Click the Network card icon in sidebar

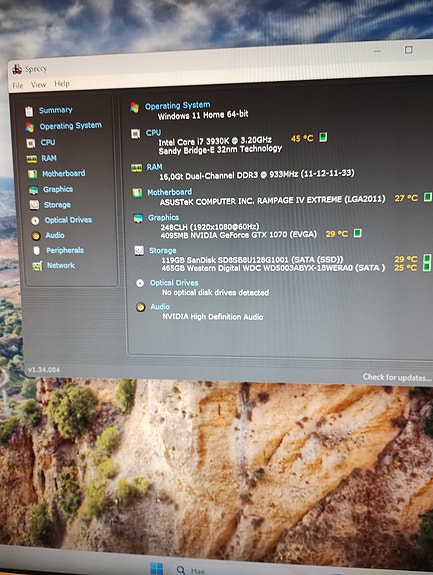[x=37, y=266]
